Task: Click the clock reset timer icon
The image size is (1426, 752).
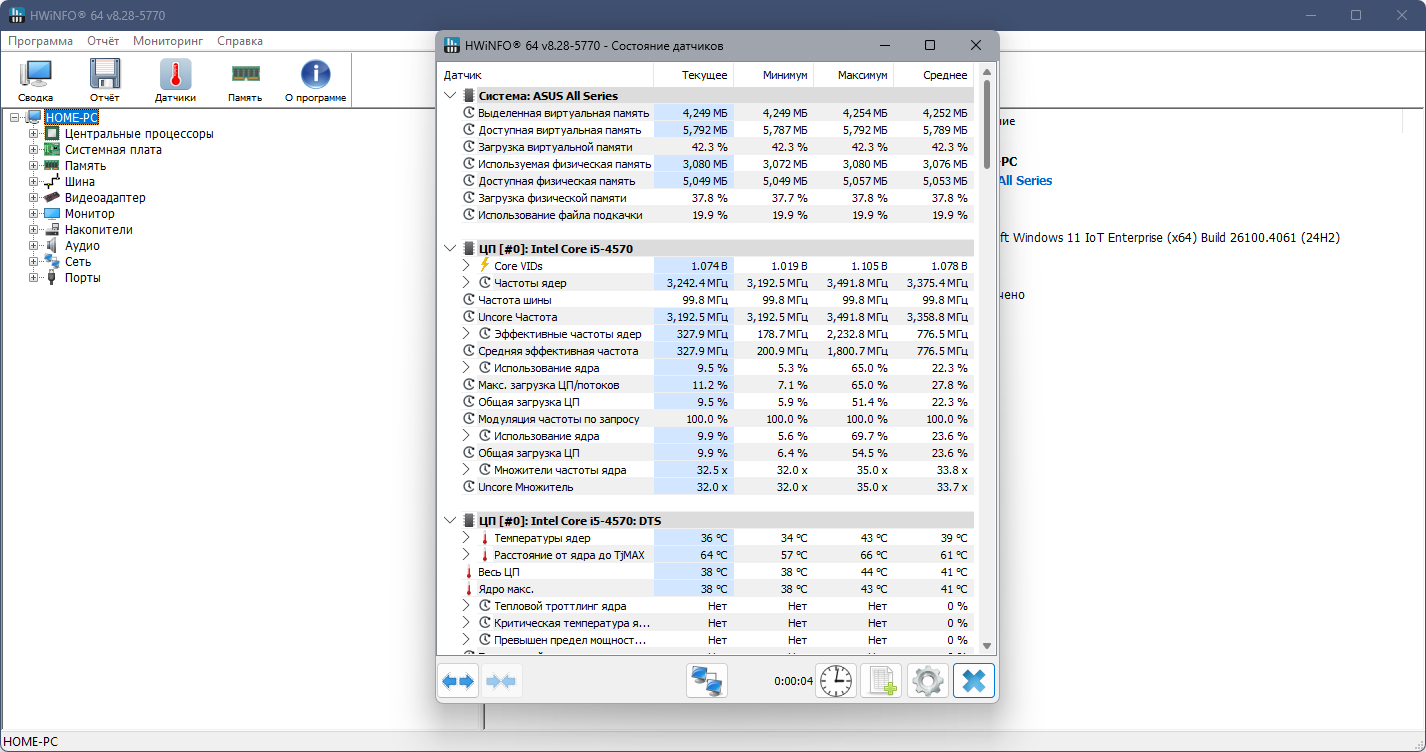Action: (836, 682)
